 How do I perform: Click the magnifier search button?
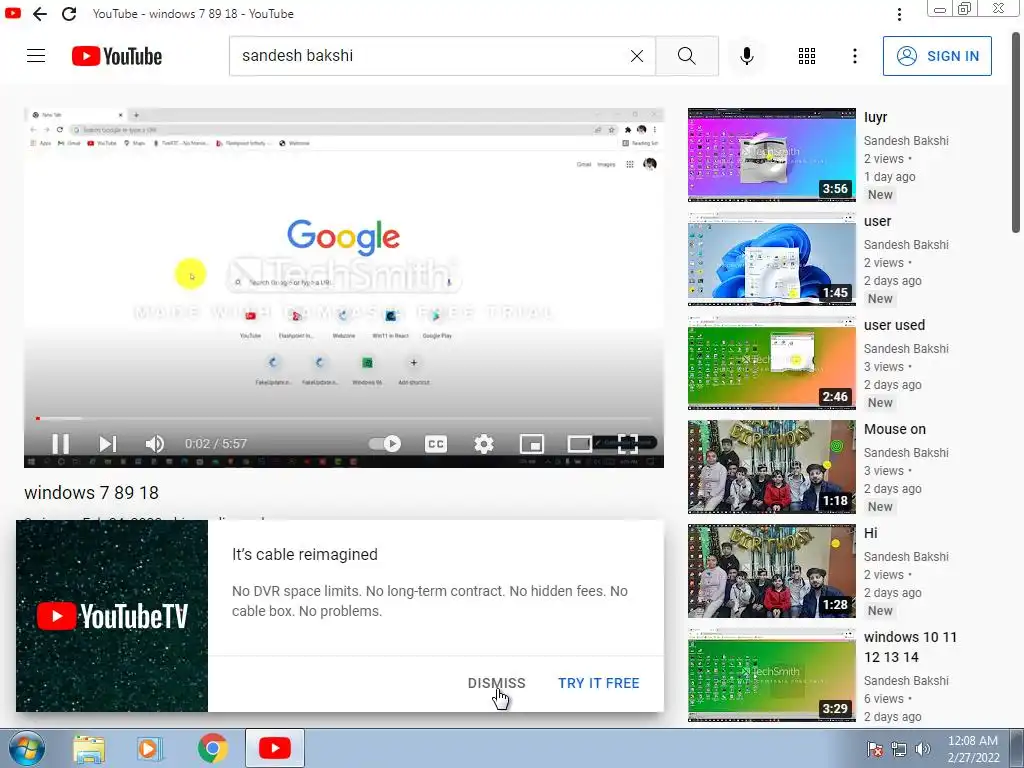click(x=686, y=56)
